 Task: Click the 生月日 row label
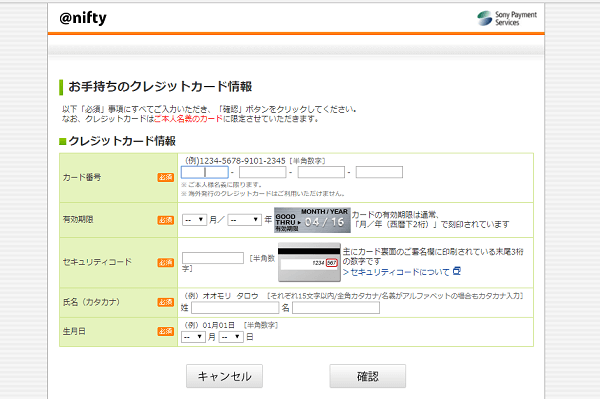(x=74, y=331)
